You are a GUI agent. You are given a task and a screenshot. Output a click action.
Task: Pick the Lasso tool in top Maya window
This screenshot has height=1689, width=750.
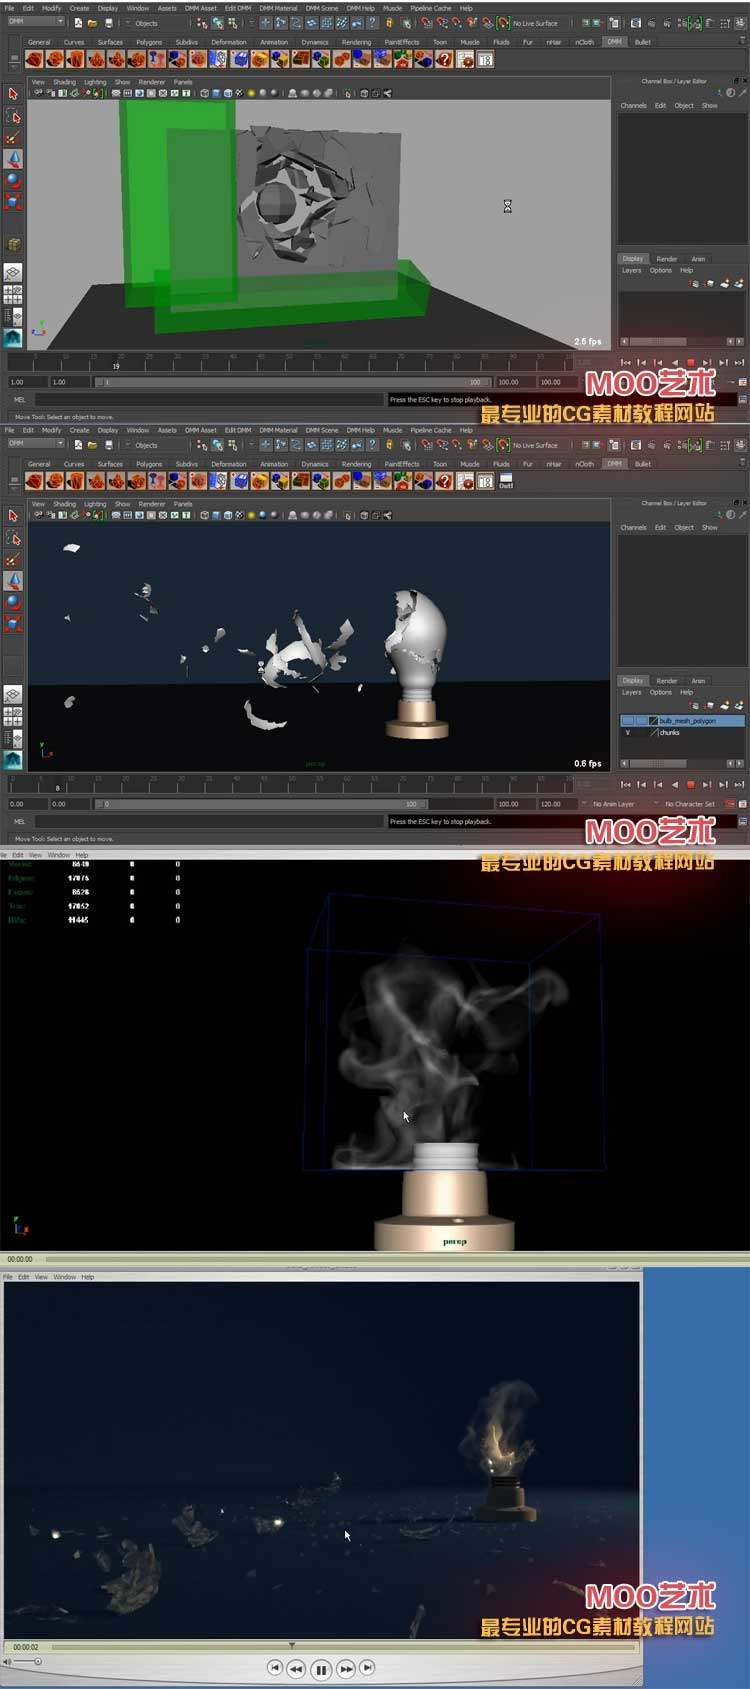[13, 116]
